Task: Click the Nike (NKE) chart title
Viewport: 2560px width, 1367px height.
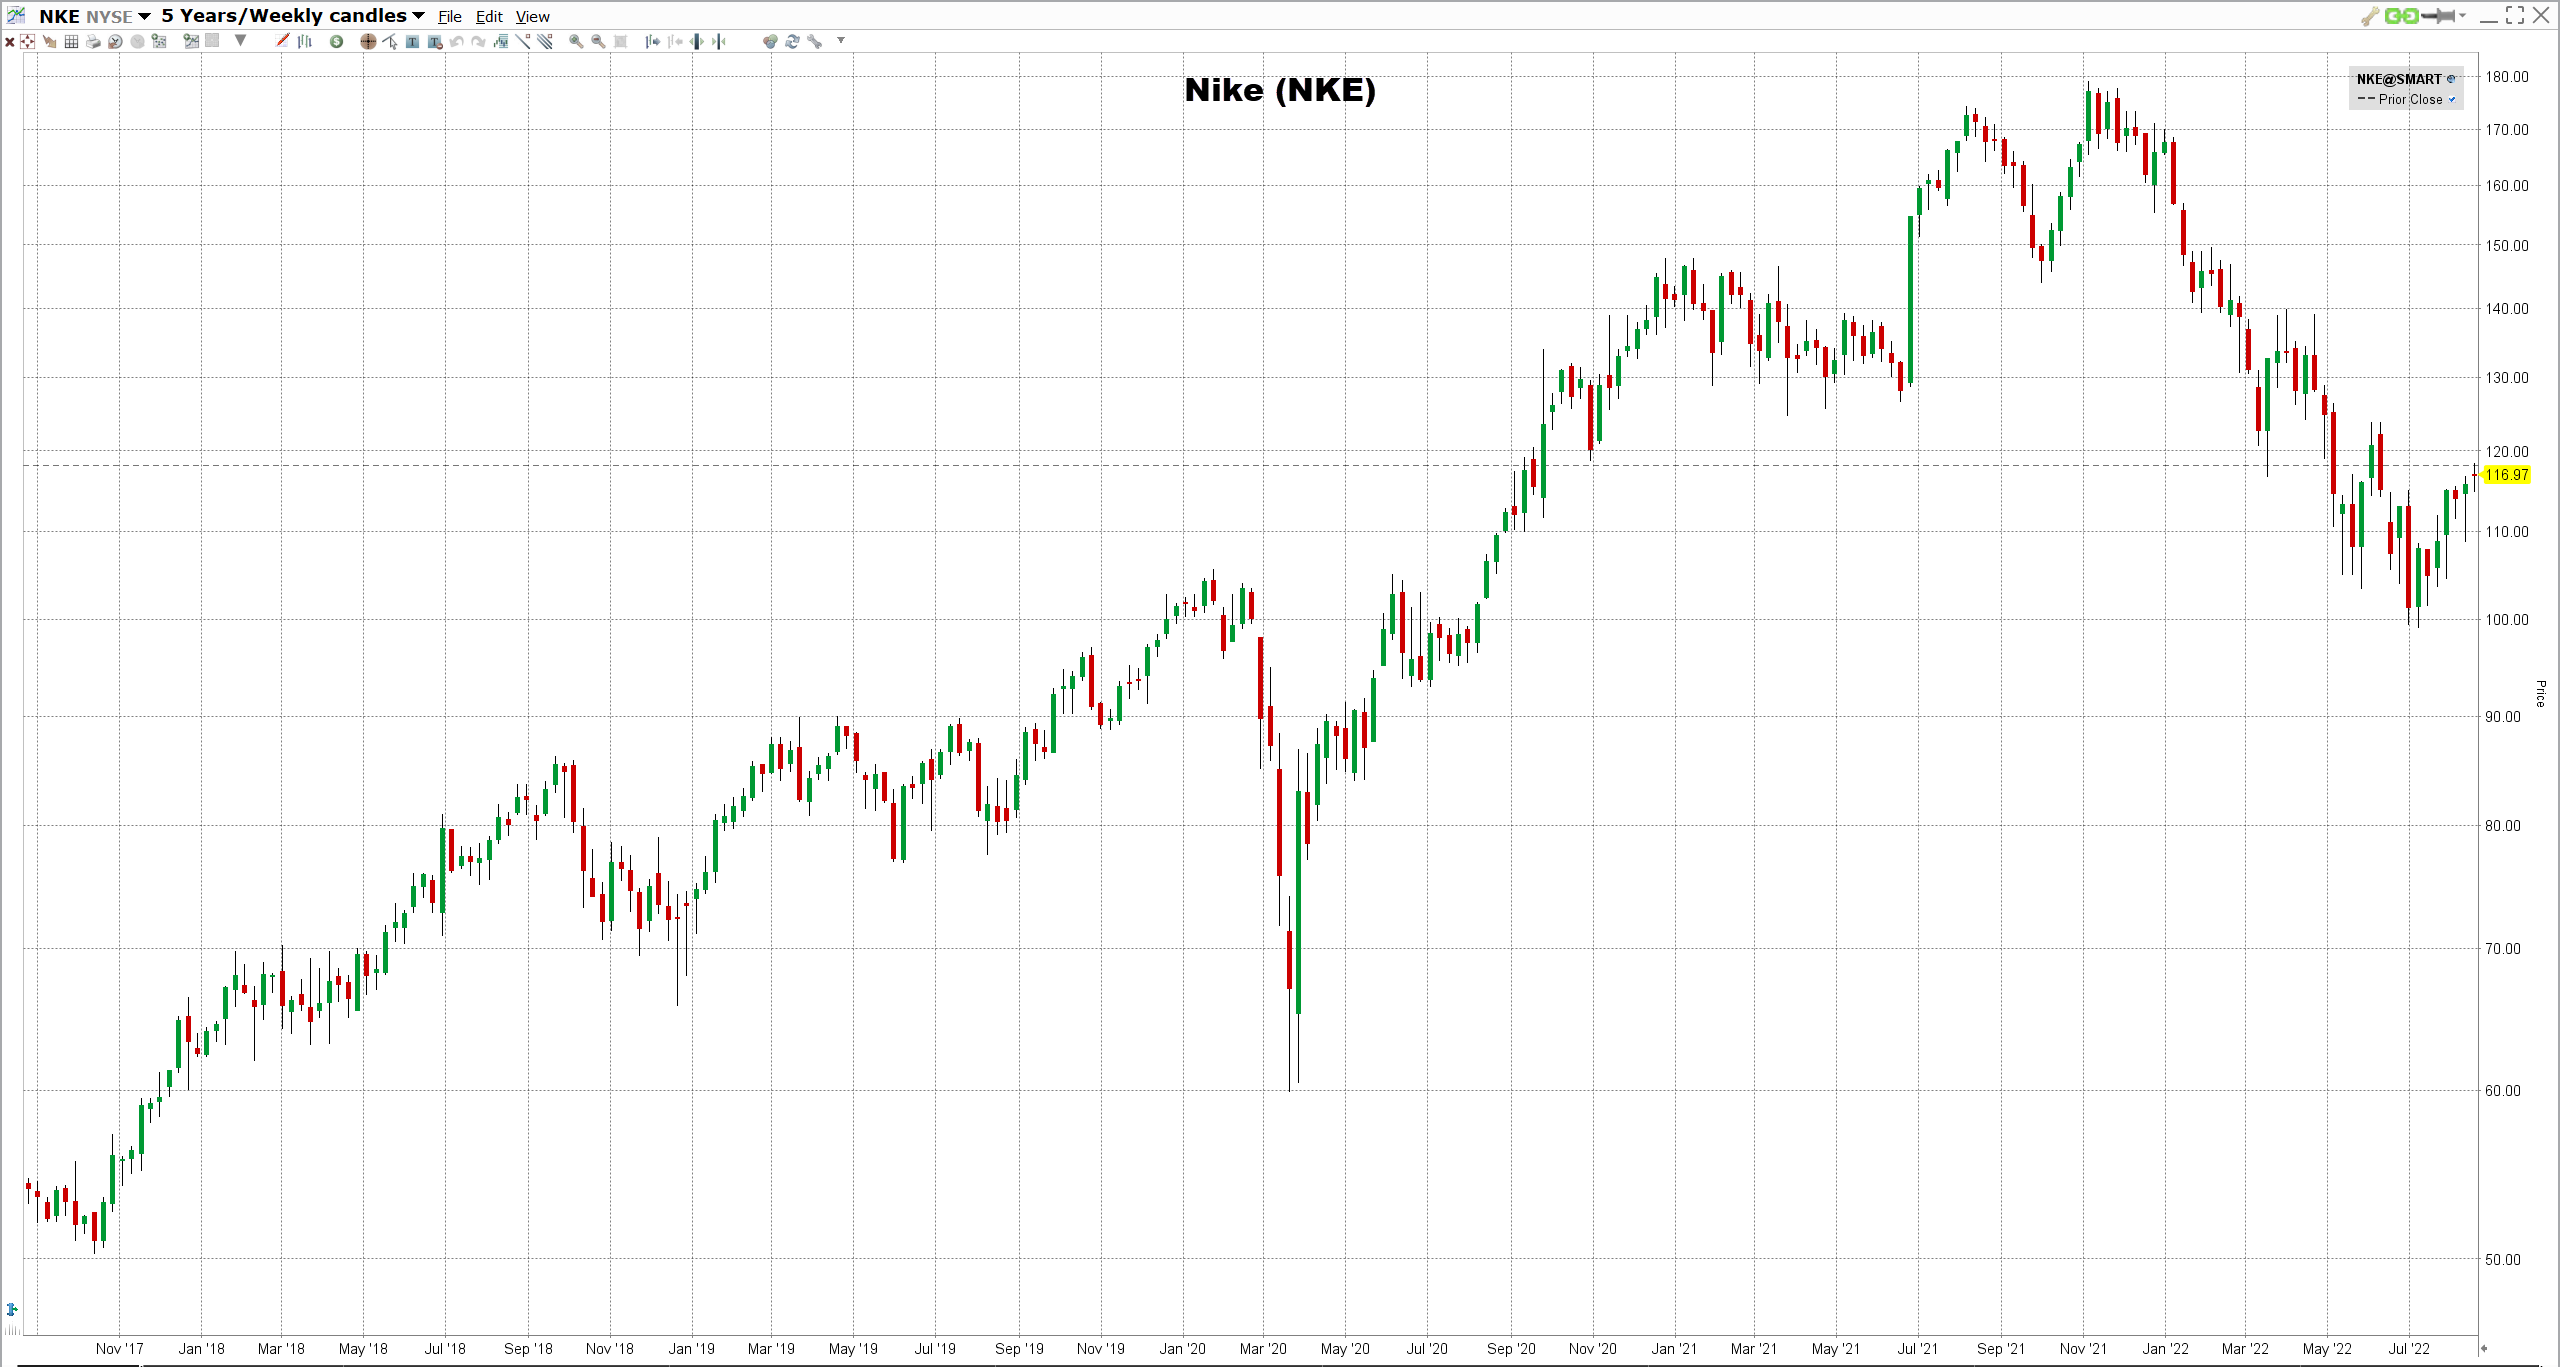Action: tap(1280, 90)
